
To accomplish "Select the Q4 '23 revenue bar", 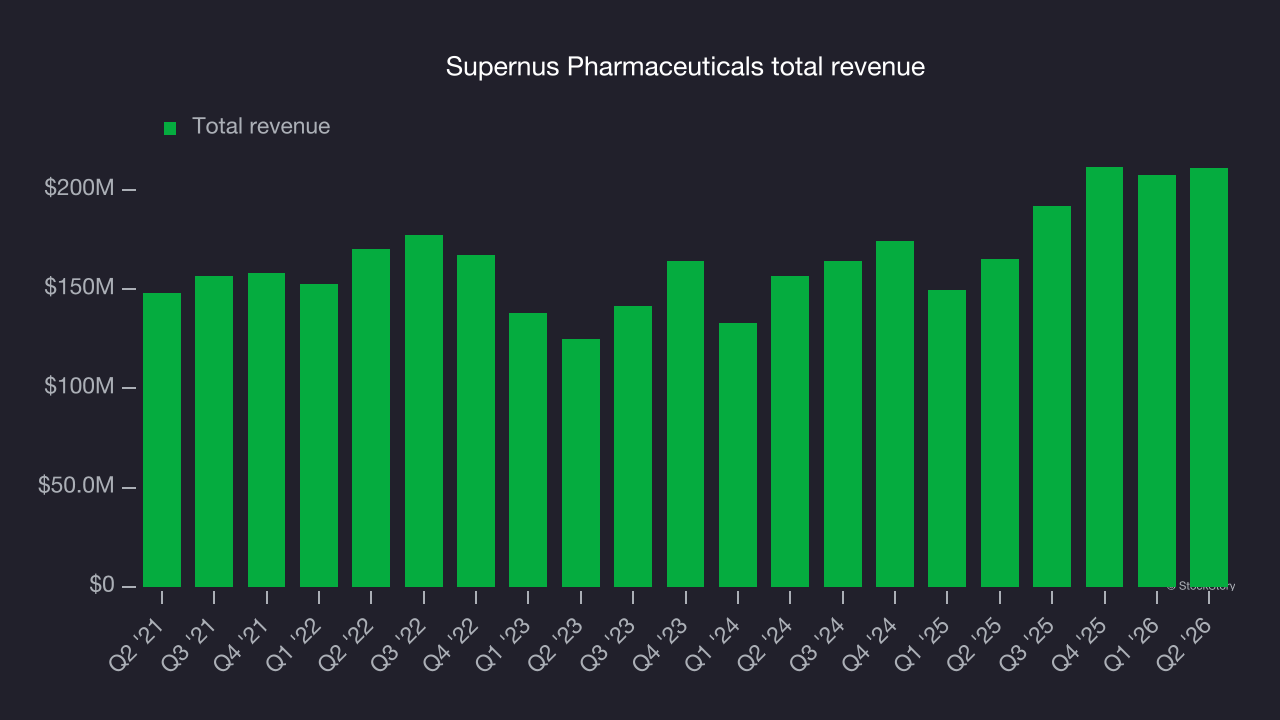I will 685,424.
